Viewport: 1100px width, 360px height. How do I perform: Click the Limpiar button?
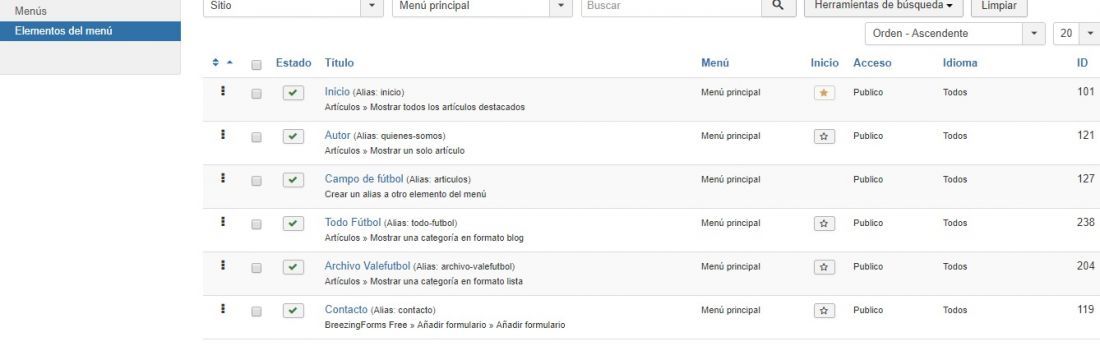coord(998,6)
